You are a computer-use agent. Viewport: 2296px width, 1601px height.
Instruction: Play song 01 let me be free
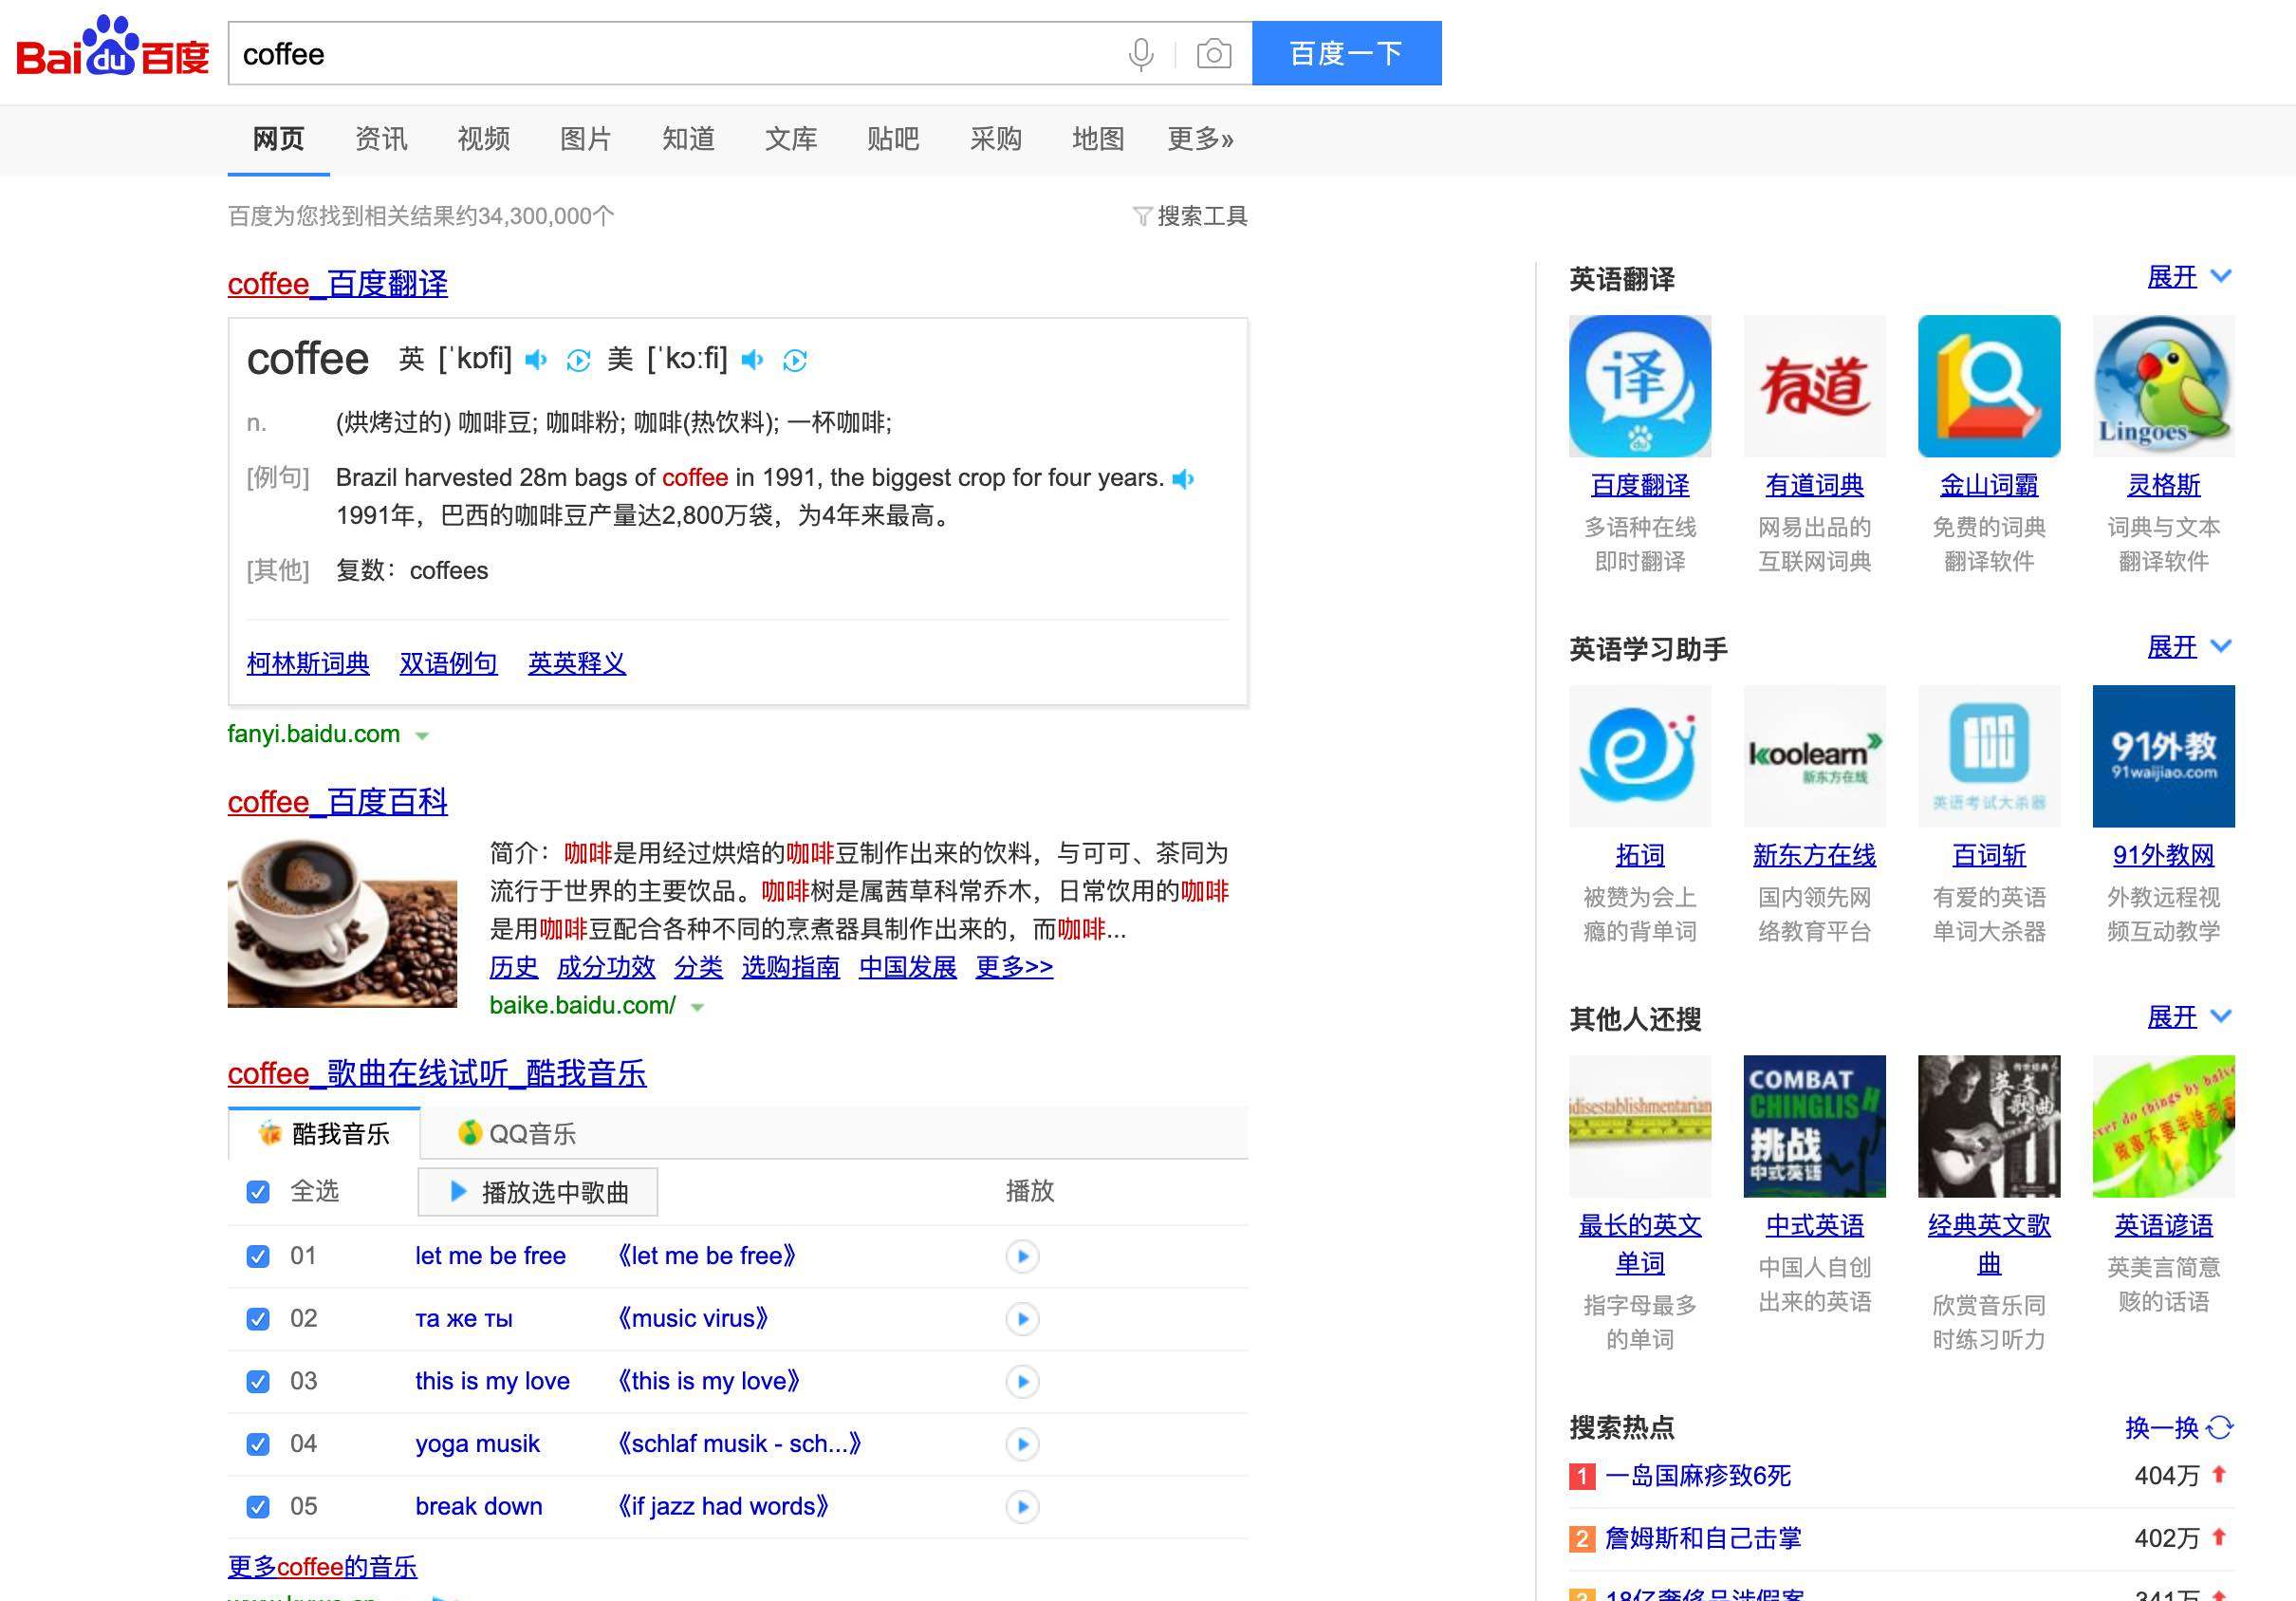(x=1022, y=1256)
